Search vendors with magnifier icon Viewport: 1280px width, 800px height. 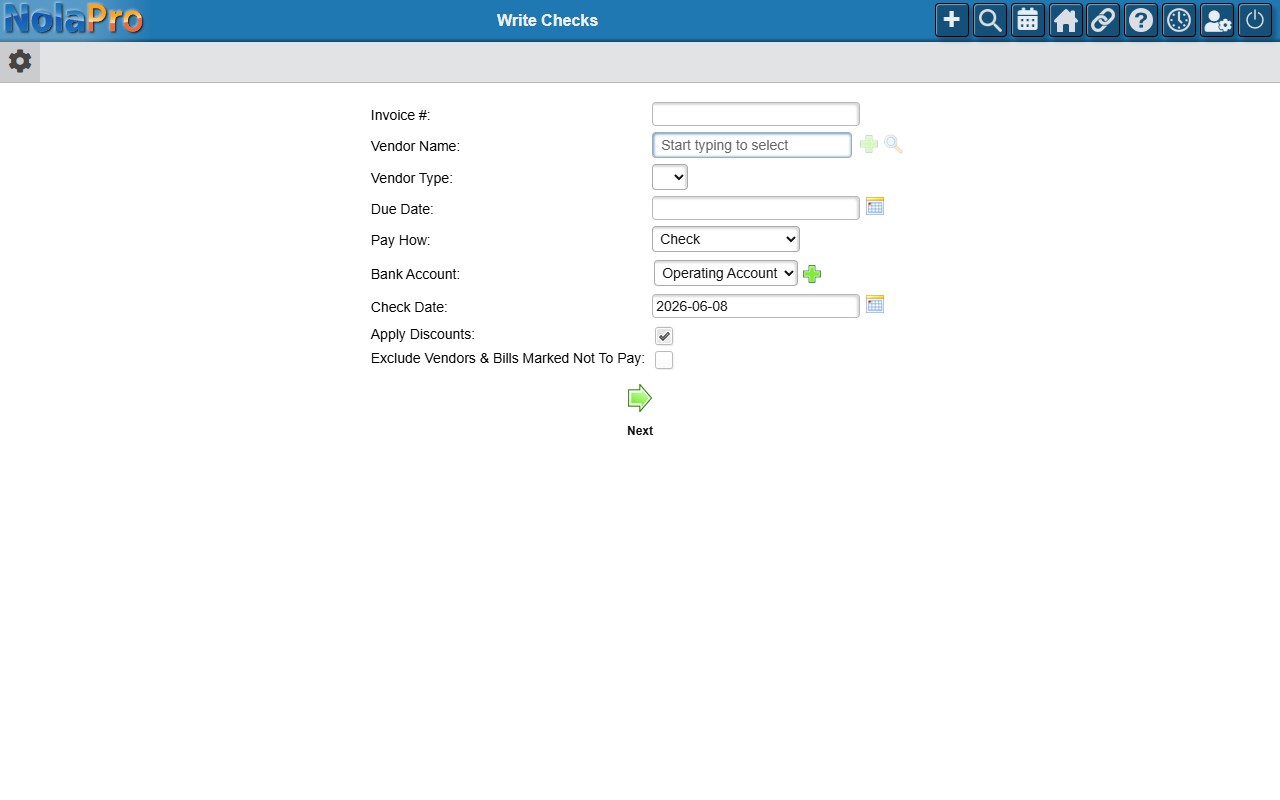893,145
